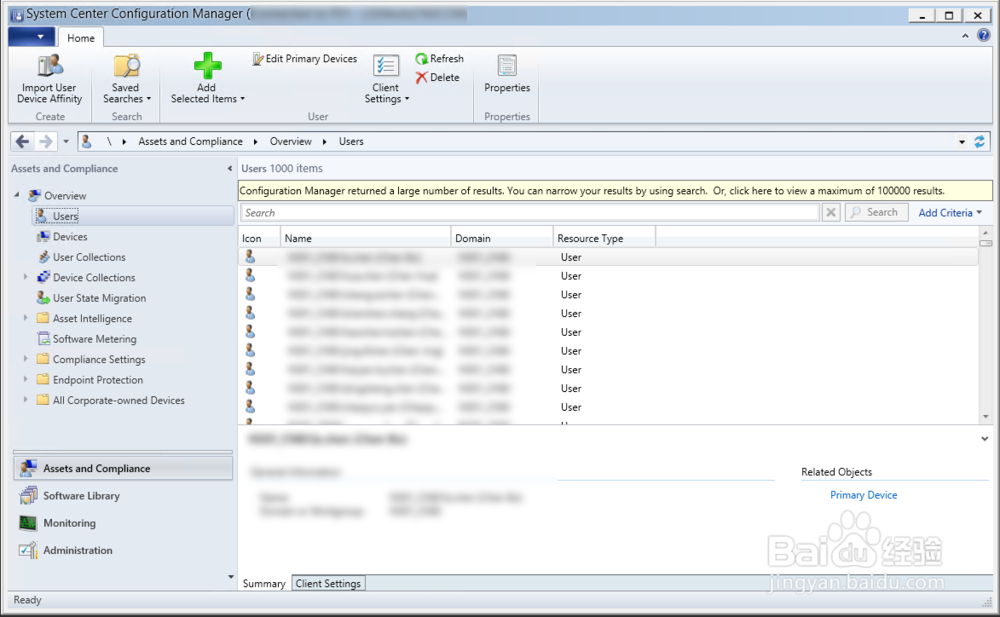1000x617 pixels.
Task: Select Users in the navigation tree
Action: (133, 216)
